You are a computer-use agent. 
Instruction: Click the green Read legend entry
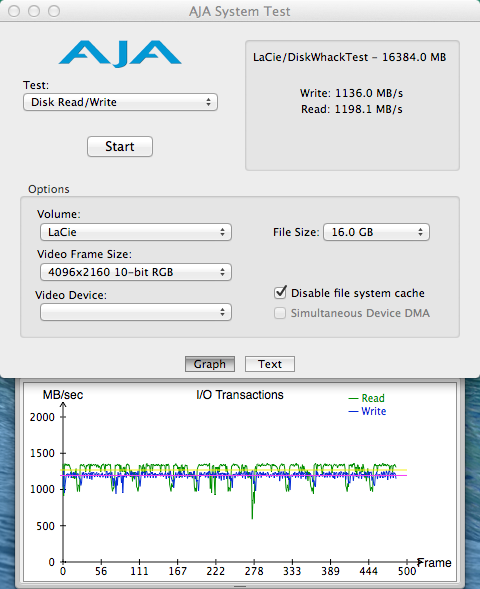(367, 398)
